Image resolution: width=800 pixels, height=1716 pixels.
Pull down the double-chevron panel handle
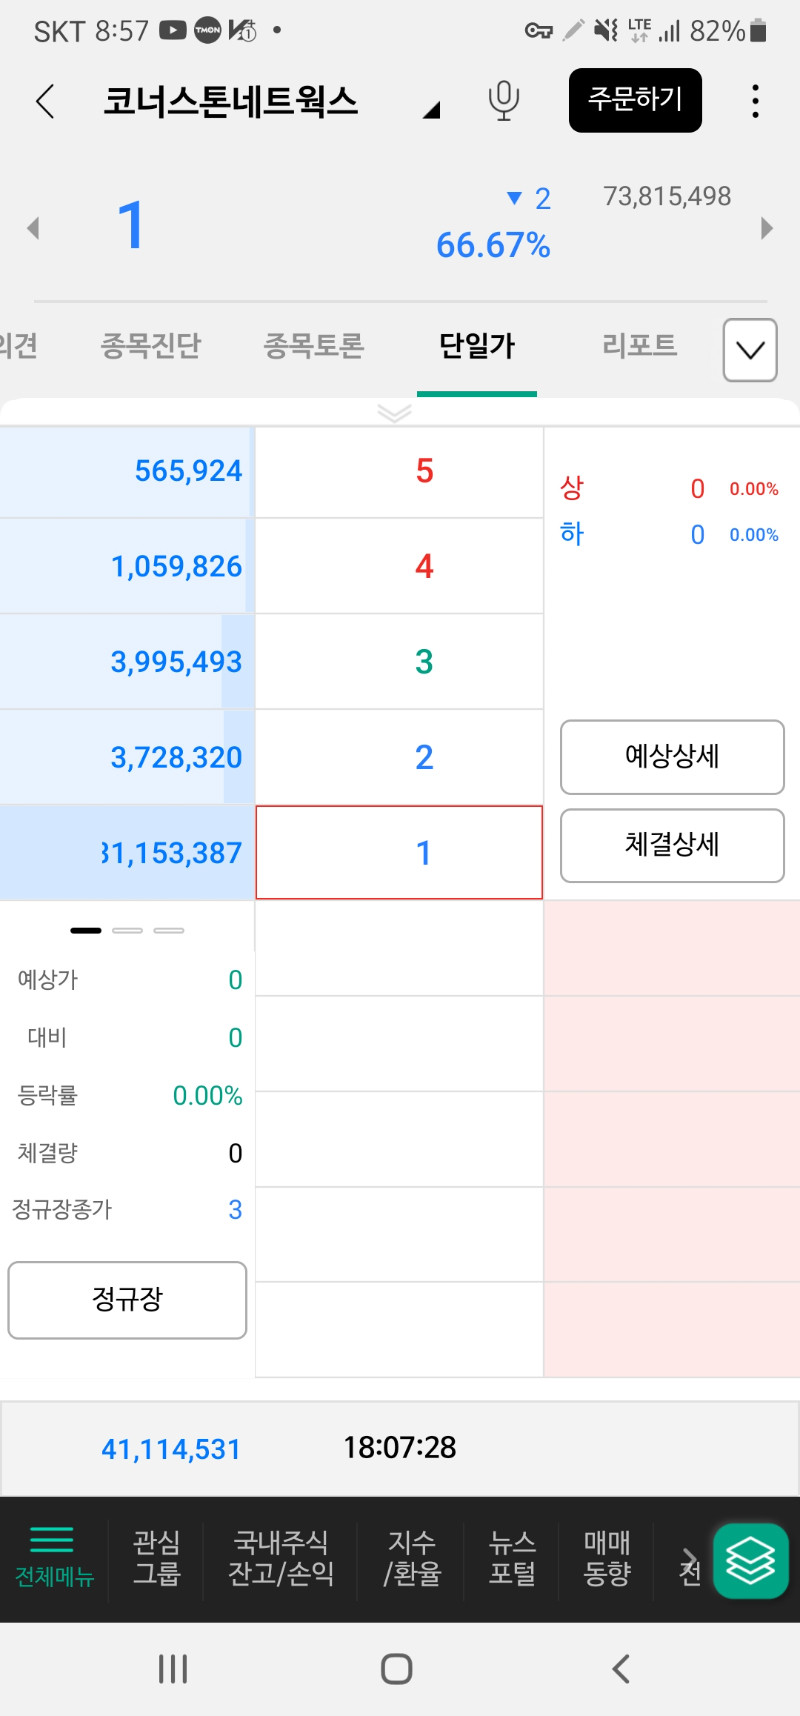pyautogui.click(x=395, y=413)
